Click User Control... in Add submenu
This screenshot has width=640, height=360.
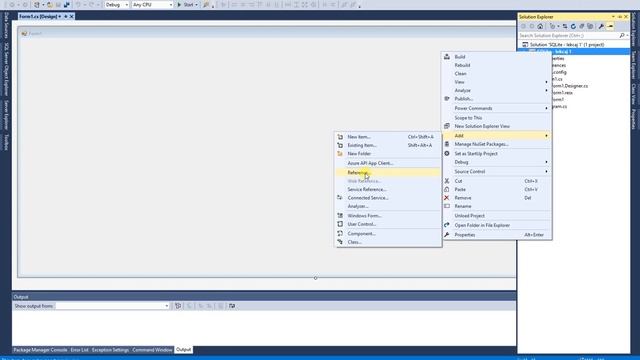pos(388,224)
